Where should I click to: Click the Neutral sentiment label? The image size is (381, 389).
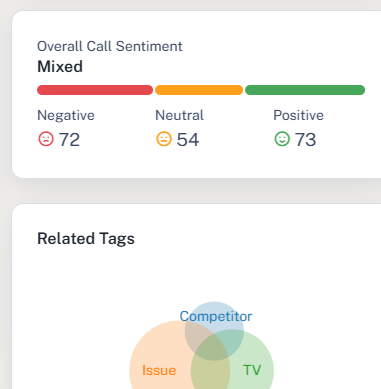(x=179, y=115)
